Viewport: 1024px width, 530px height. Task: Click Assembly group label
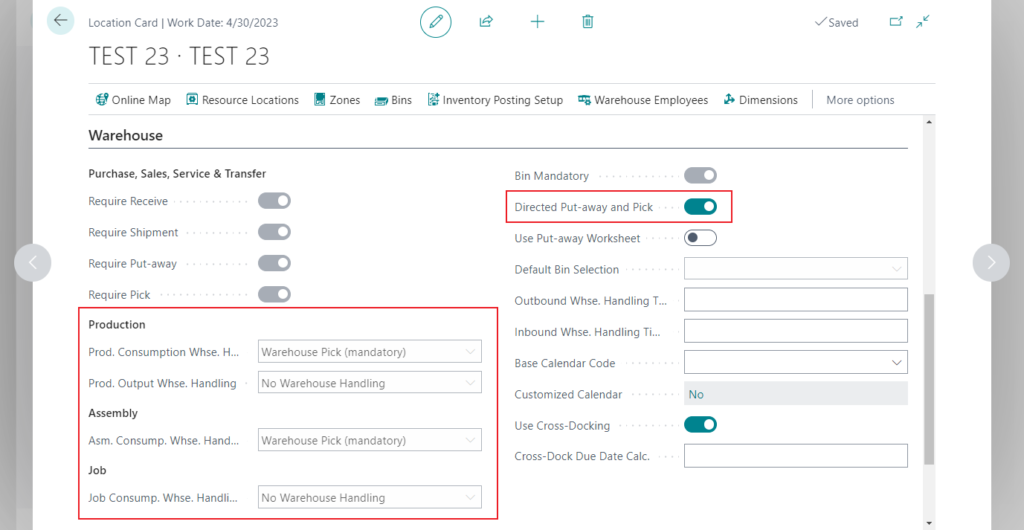click(113, 413)
